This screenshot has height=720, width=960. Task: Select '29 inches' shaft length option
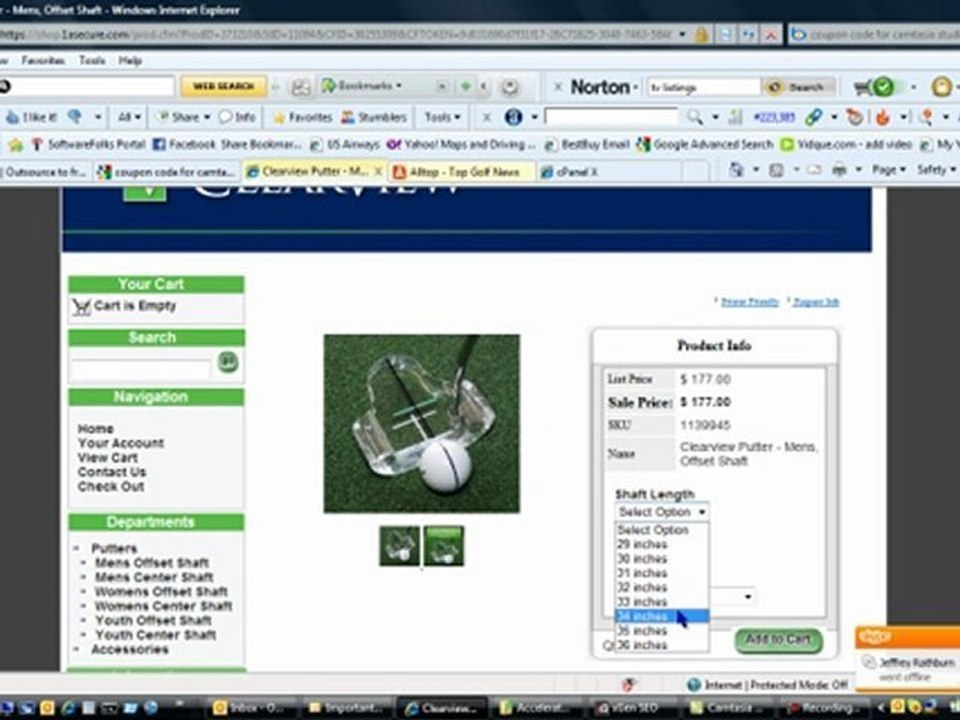coord(662,544)
